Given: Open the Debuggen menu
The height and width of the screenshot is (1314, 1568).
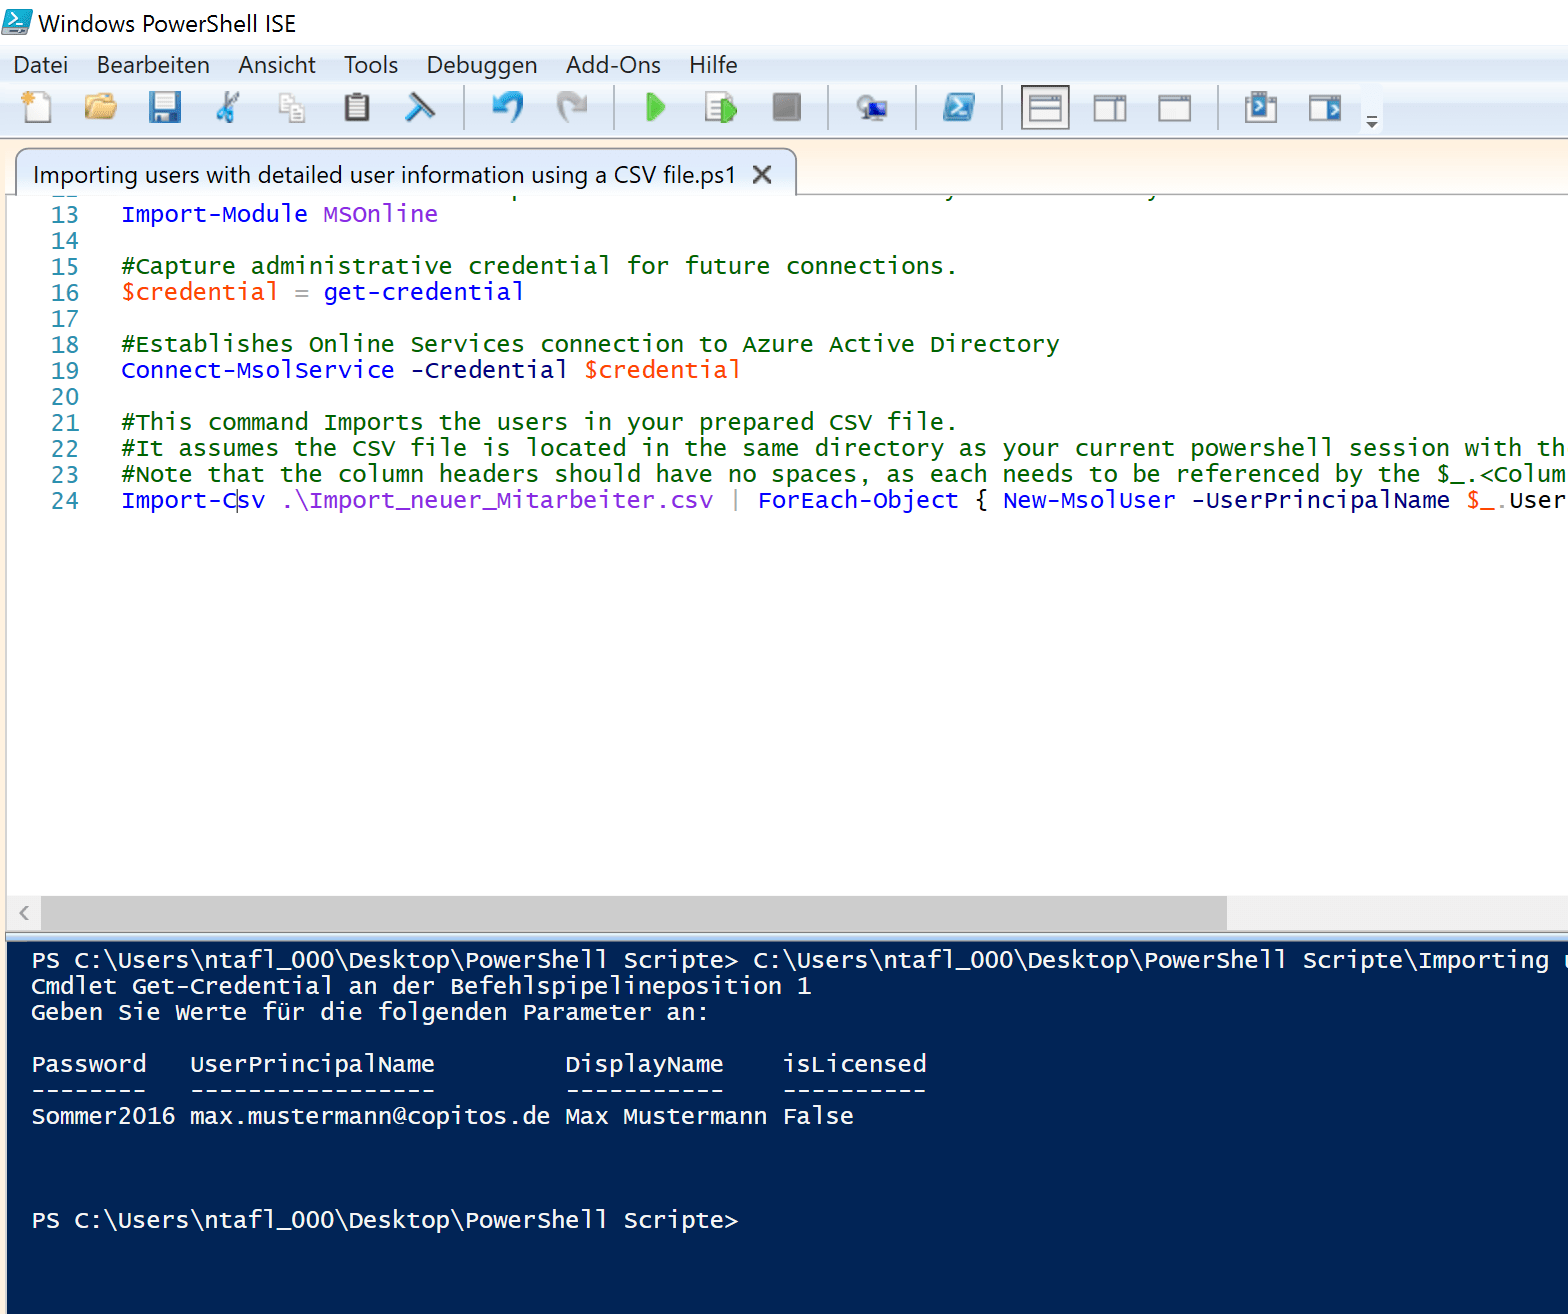Looking at the screenshot, I should click(x=482, y=65).
